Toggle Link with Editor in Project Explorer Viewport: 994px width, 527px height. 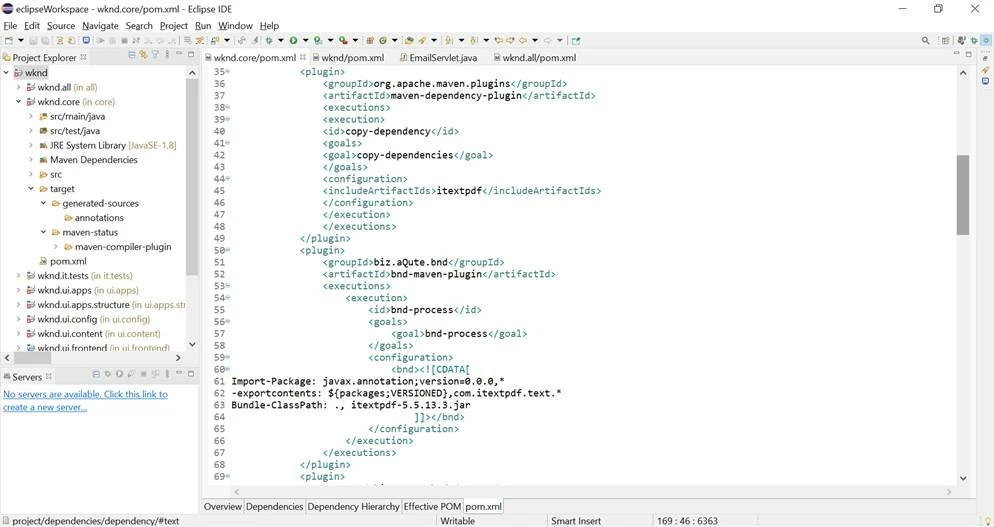143,55
